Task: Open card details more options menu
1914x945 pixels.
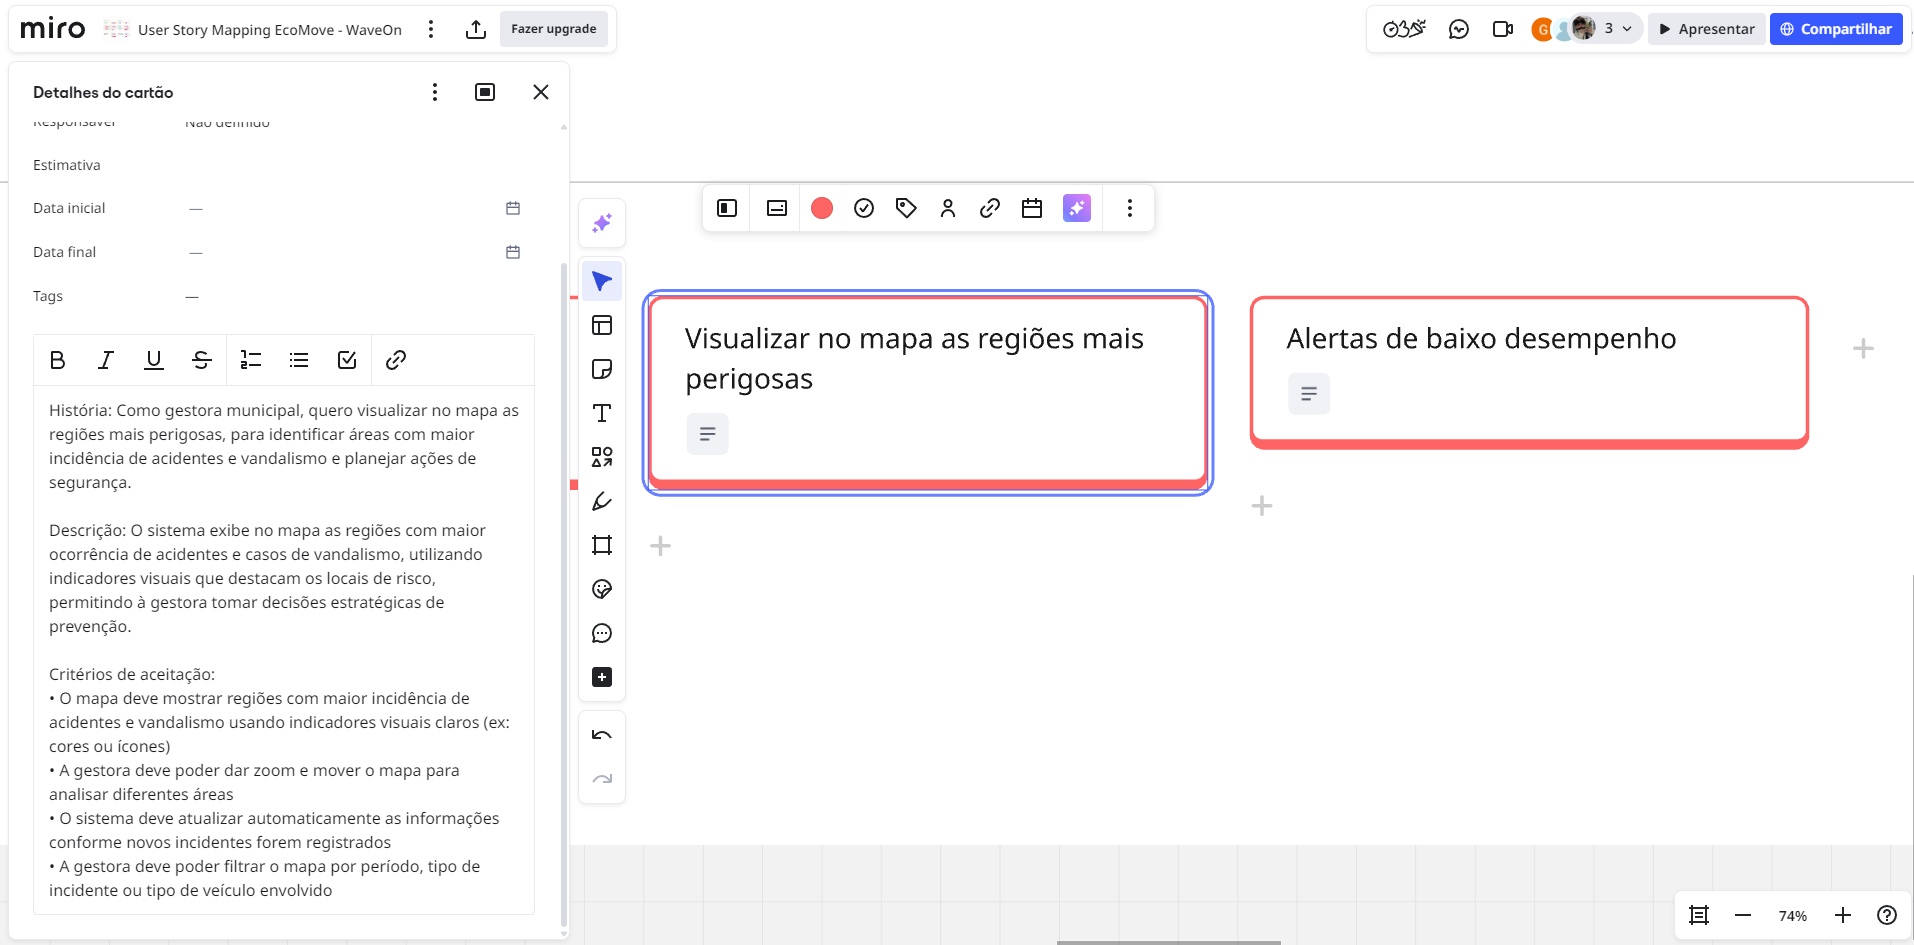Action: click(435, 92)
